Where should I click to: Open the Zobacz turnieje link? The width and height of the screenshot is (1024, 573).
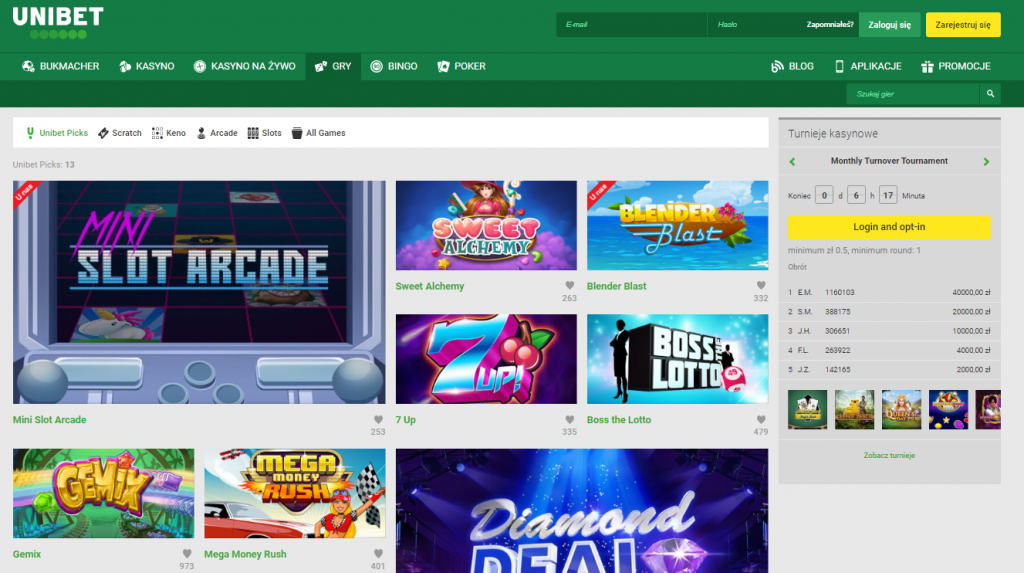pos(889,455)
